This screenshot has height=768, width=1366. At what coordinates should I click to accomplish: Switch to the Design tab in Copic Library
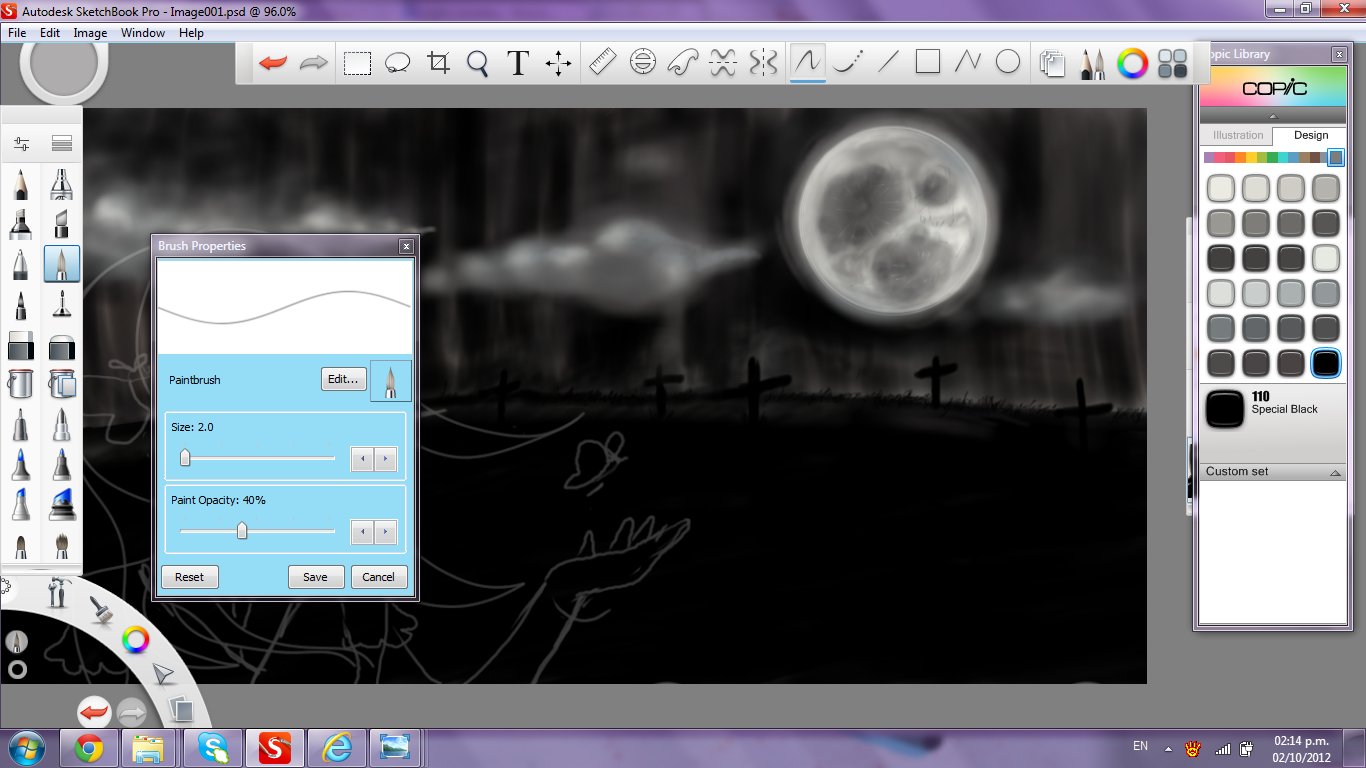1310,135
